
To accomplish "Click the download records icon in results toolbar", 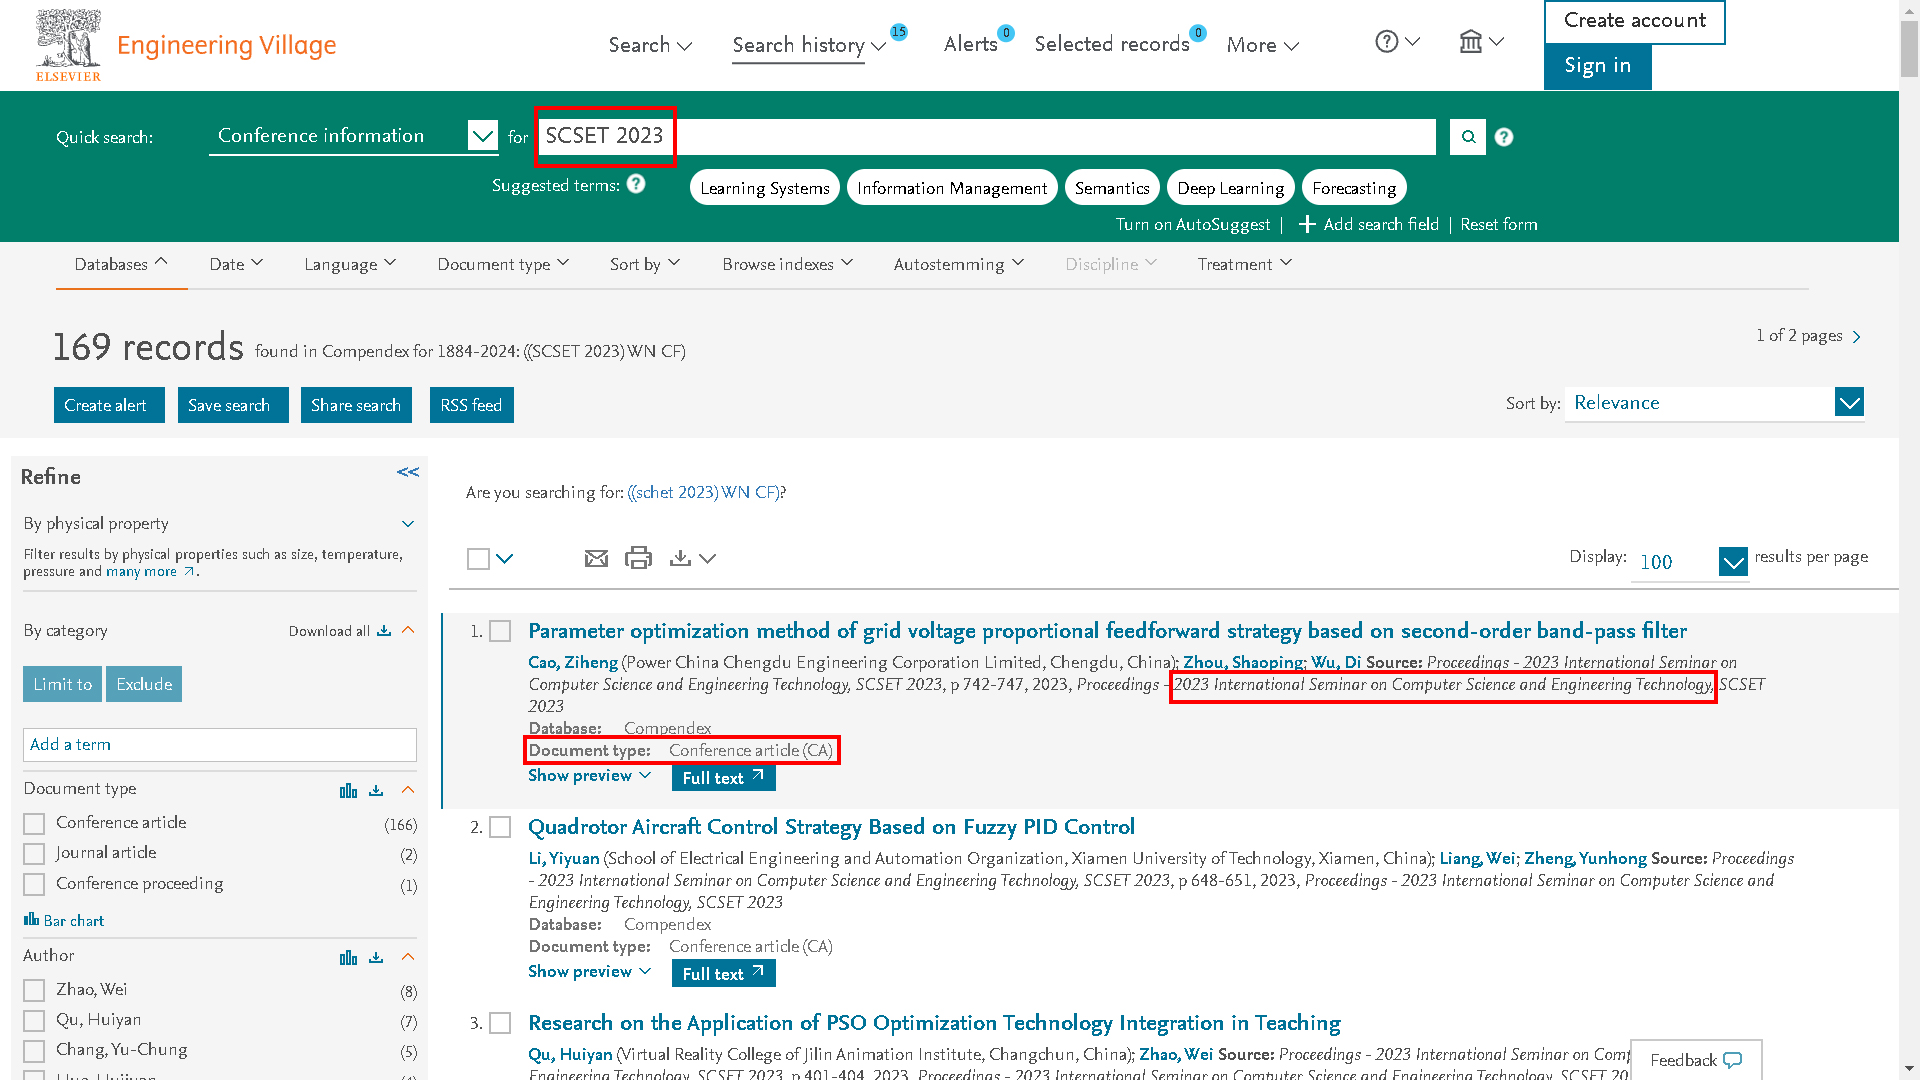I will coord(681,558).
